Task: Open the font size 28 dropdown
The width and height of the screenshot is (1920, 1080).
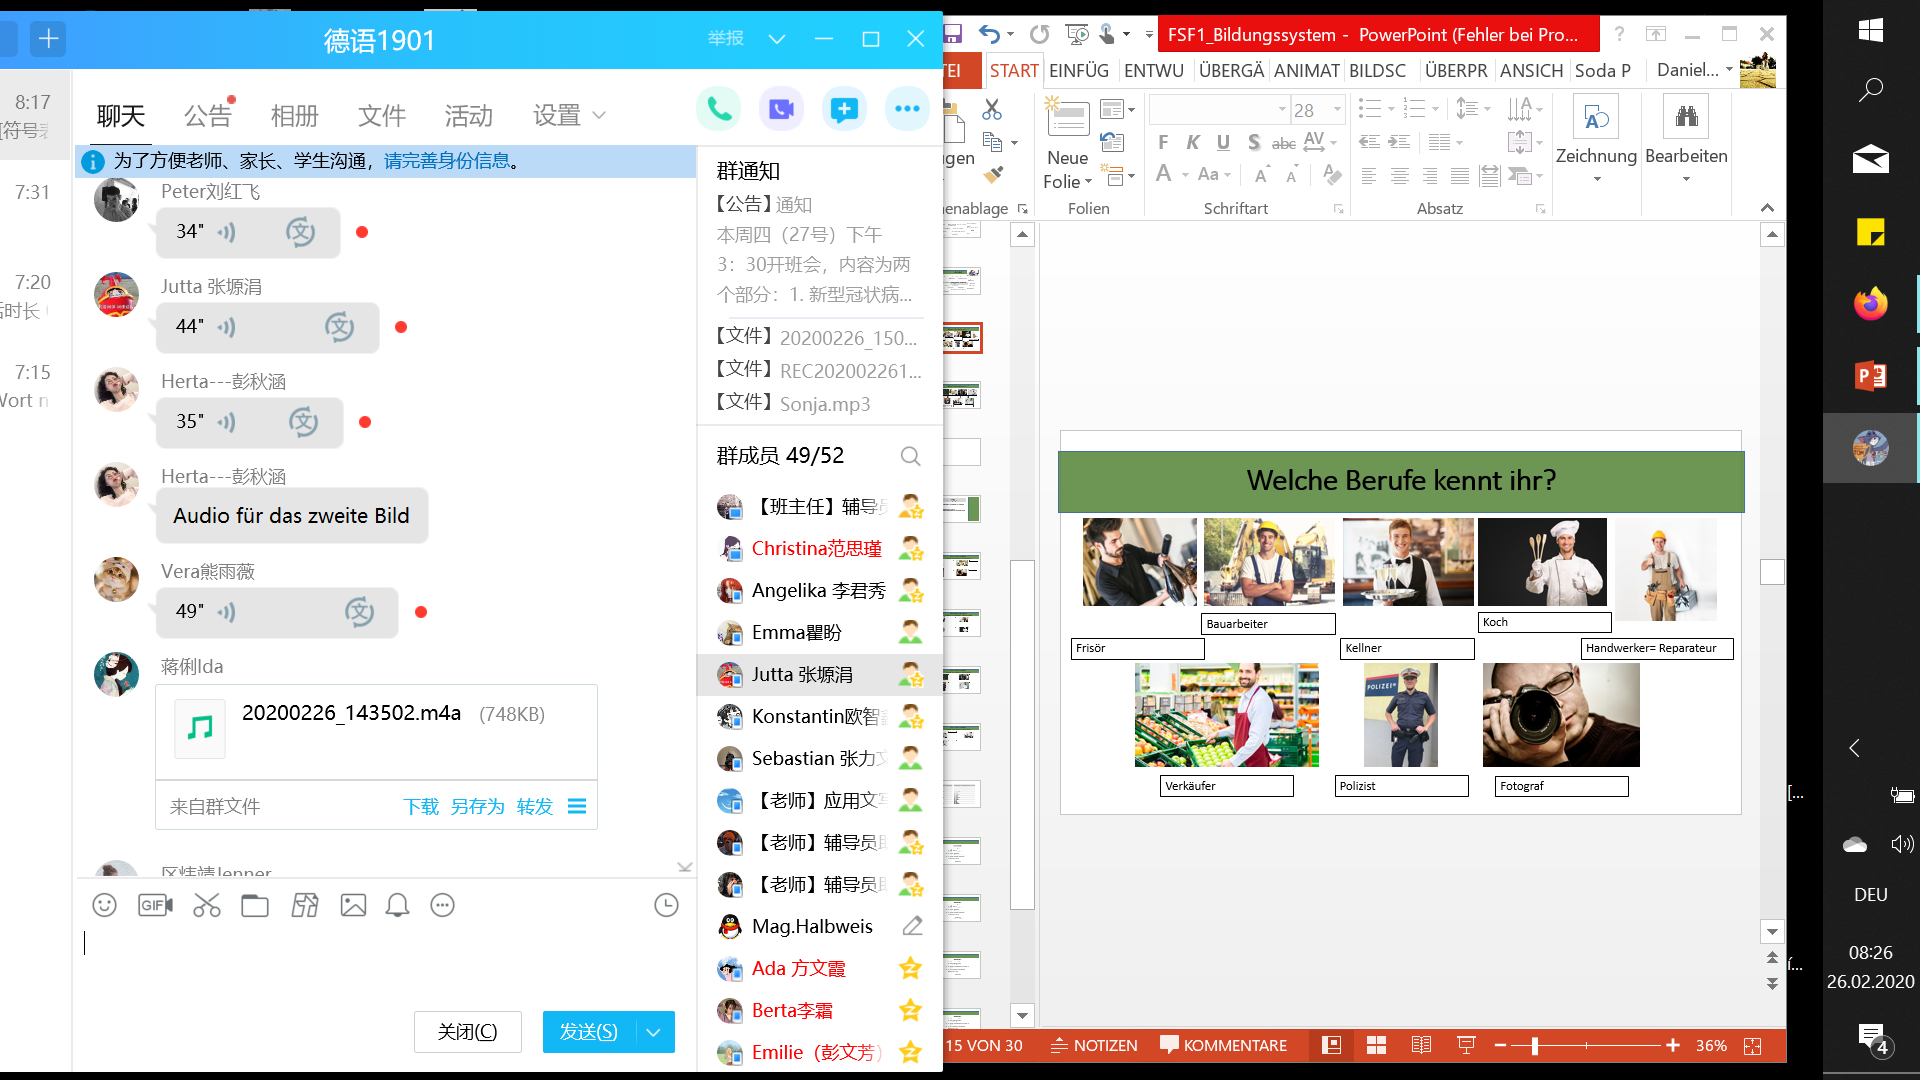Action: click(x=1337, y=109)
